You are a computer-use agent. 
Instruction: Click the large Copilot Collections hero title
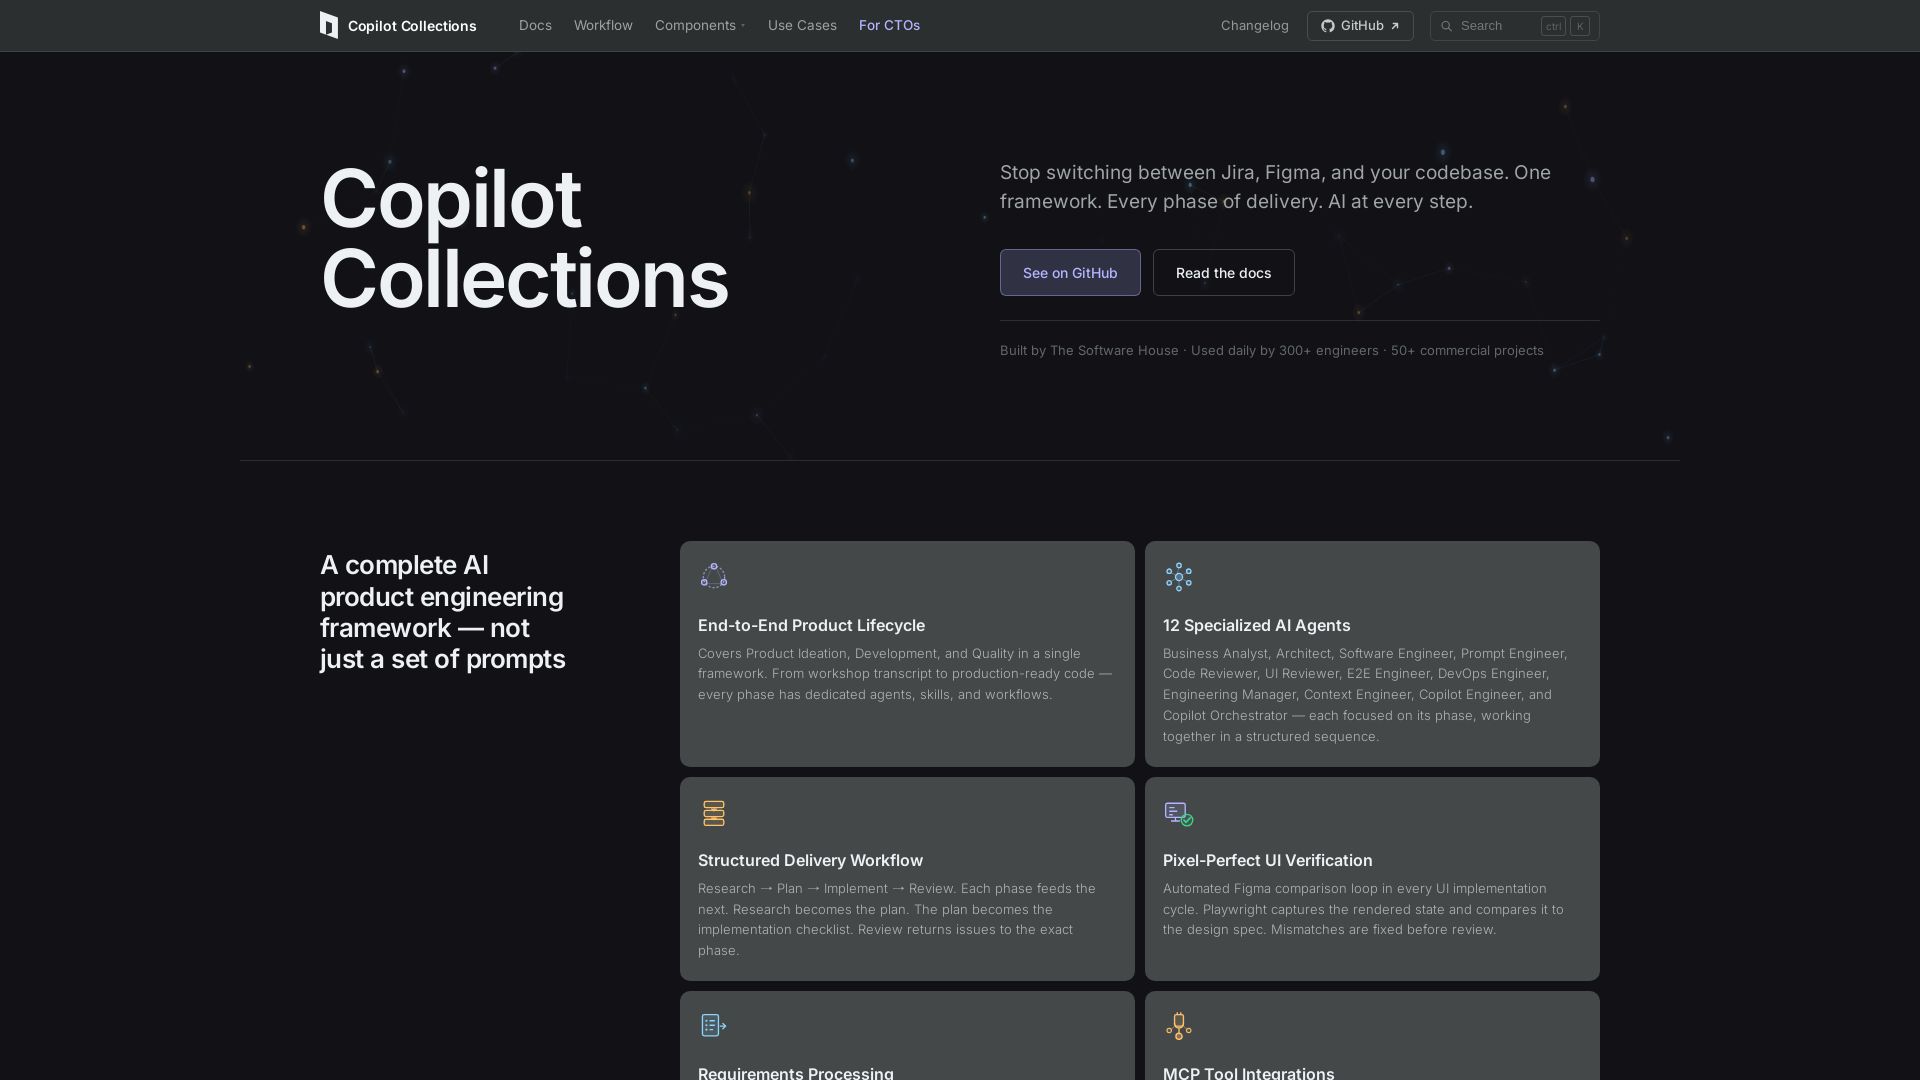(524, 239)
